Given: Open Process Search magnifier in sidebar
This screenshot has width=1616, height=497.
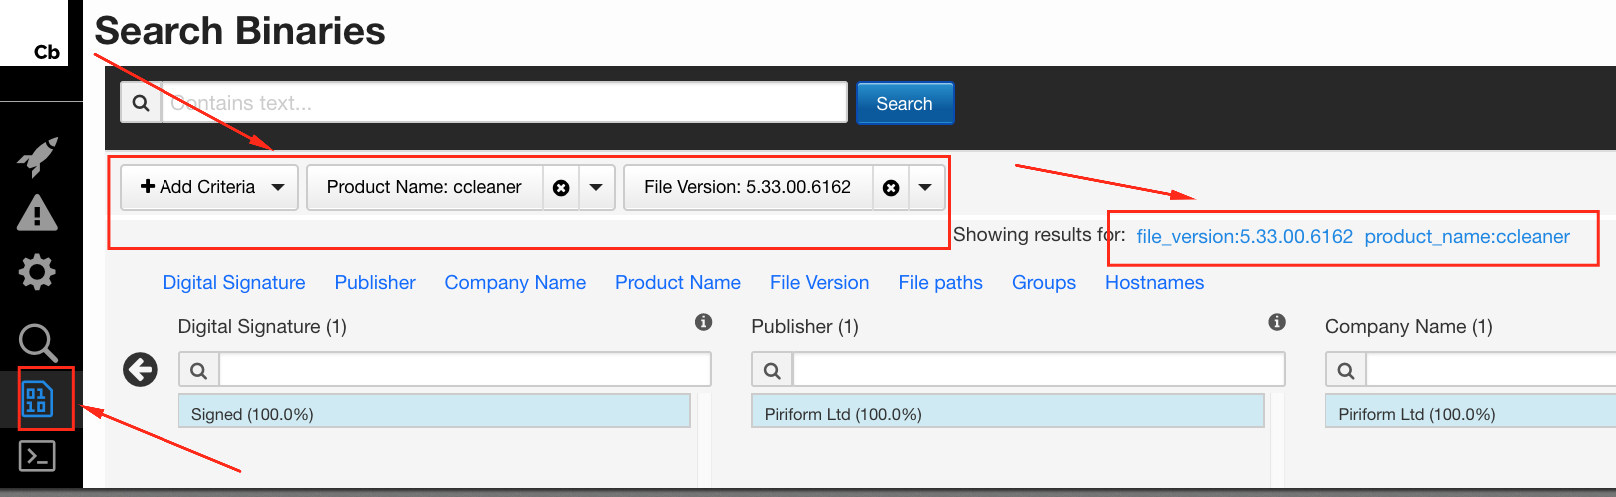Looking at the screenshot, I should [x=37, y=342].
